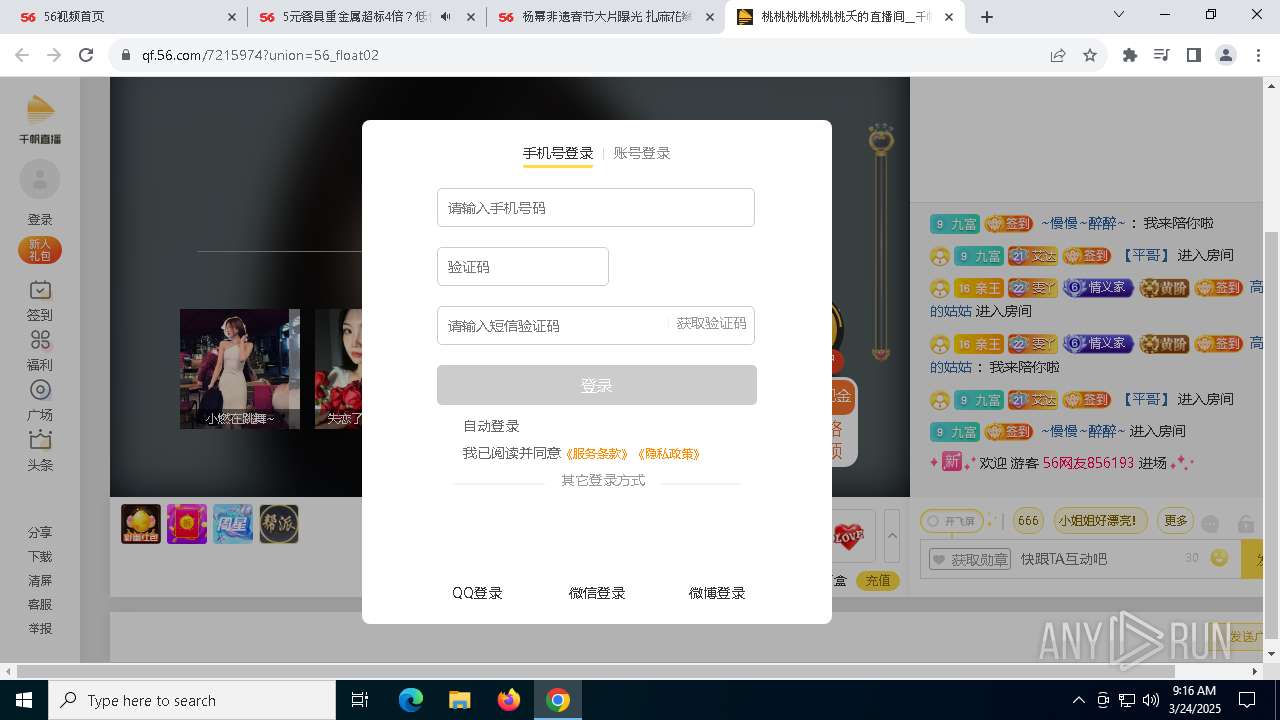Open the 小悠在跳舞~ stream thumbnail
The image size is (1280, 720).
click(240, 369)
